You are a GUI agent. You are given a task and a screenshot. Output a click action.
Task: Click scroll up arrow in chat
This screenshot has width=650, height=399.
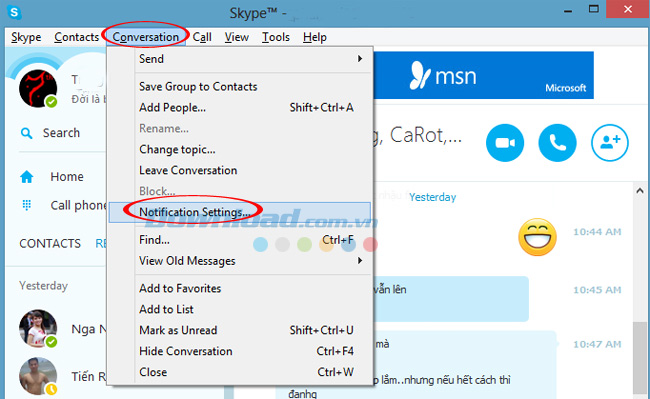click(640, 190)
